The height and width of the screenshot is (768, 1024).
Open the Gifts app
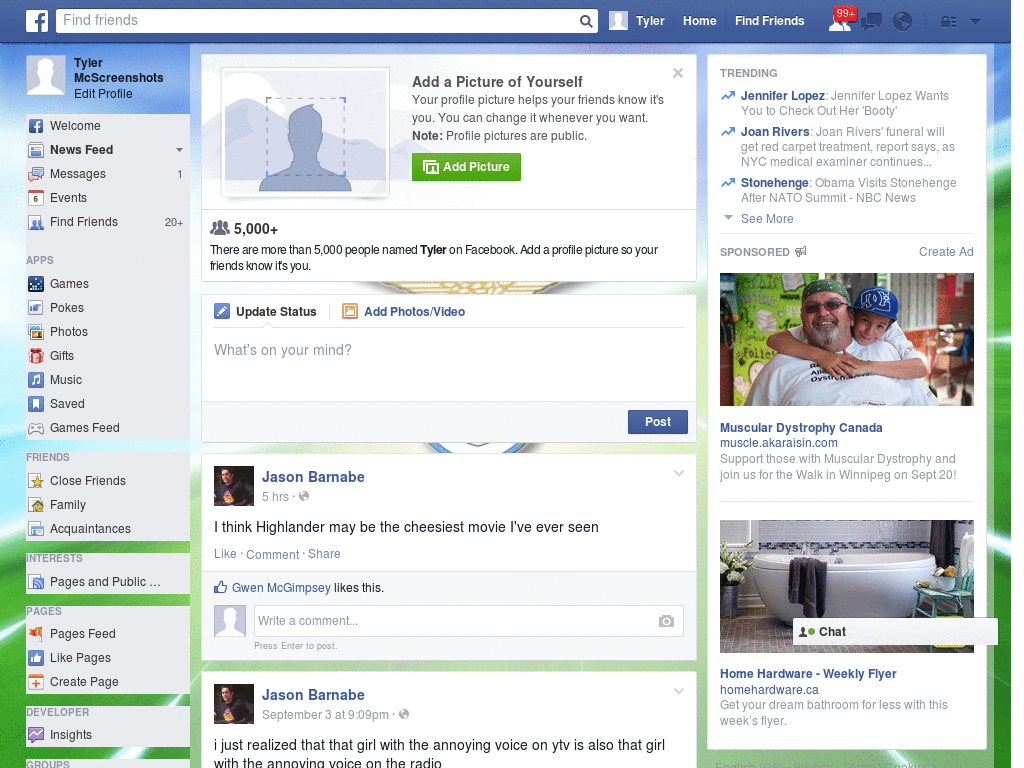[x=108, y=356]
